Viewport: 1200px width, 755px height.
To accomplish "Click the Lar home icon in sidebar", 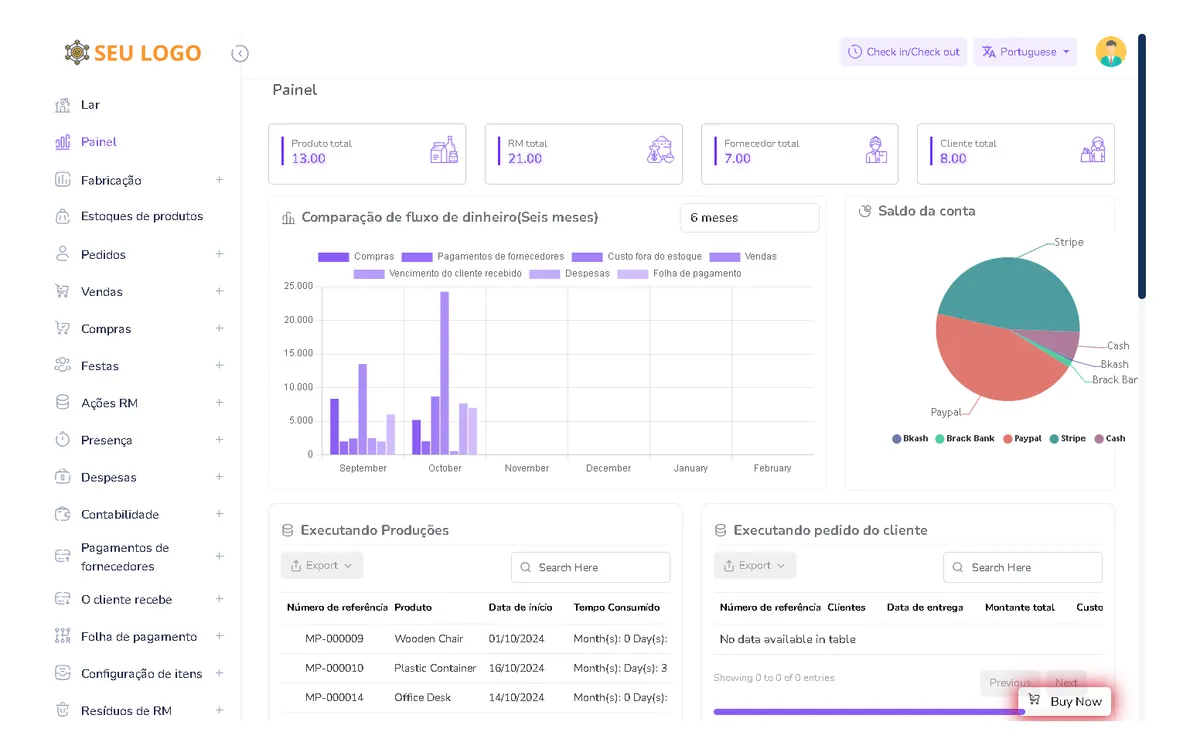I will (x=63, y=105).
